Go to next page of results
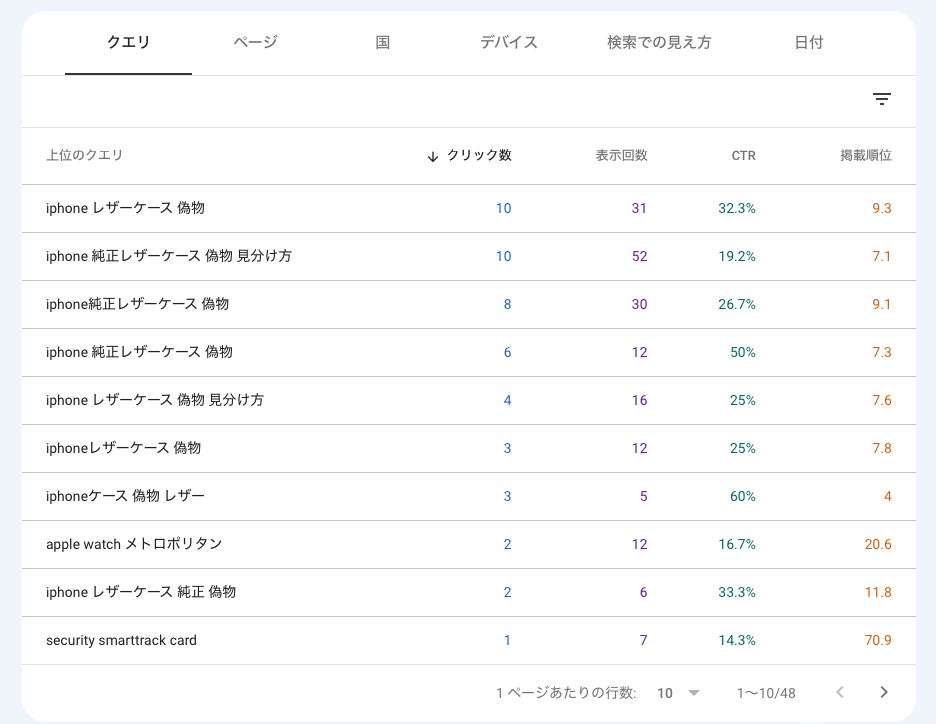 coord(883,692)
